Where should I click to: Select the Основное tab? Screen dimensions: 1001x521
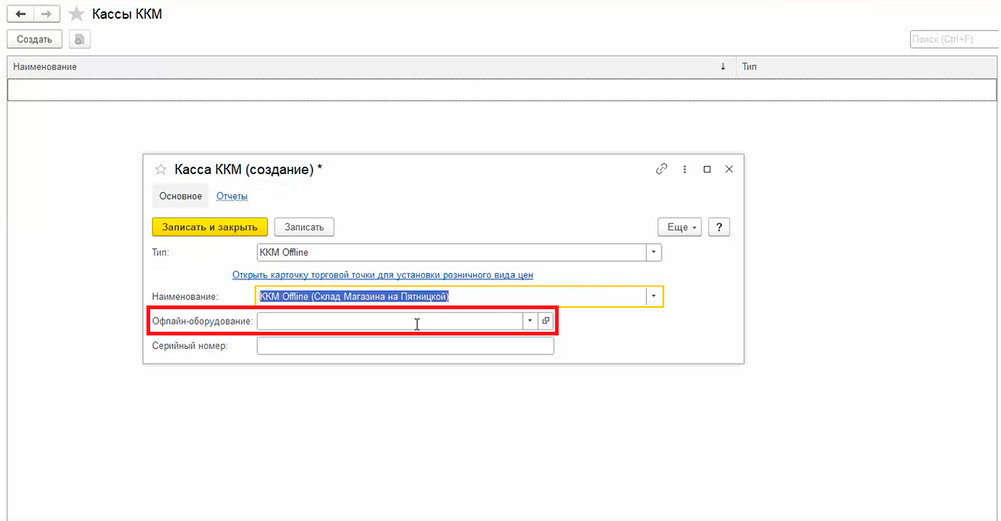pyautogui.click(x=180, y=196)
